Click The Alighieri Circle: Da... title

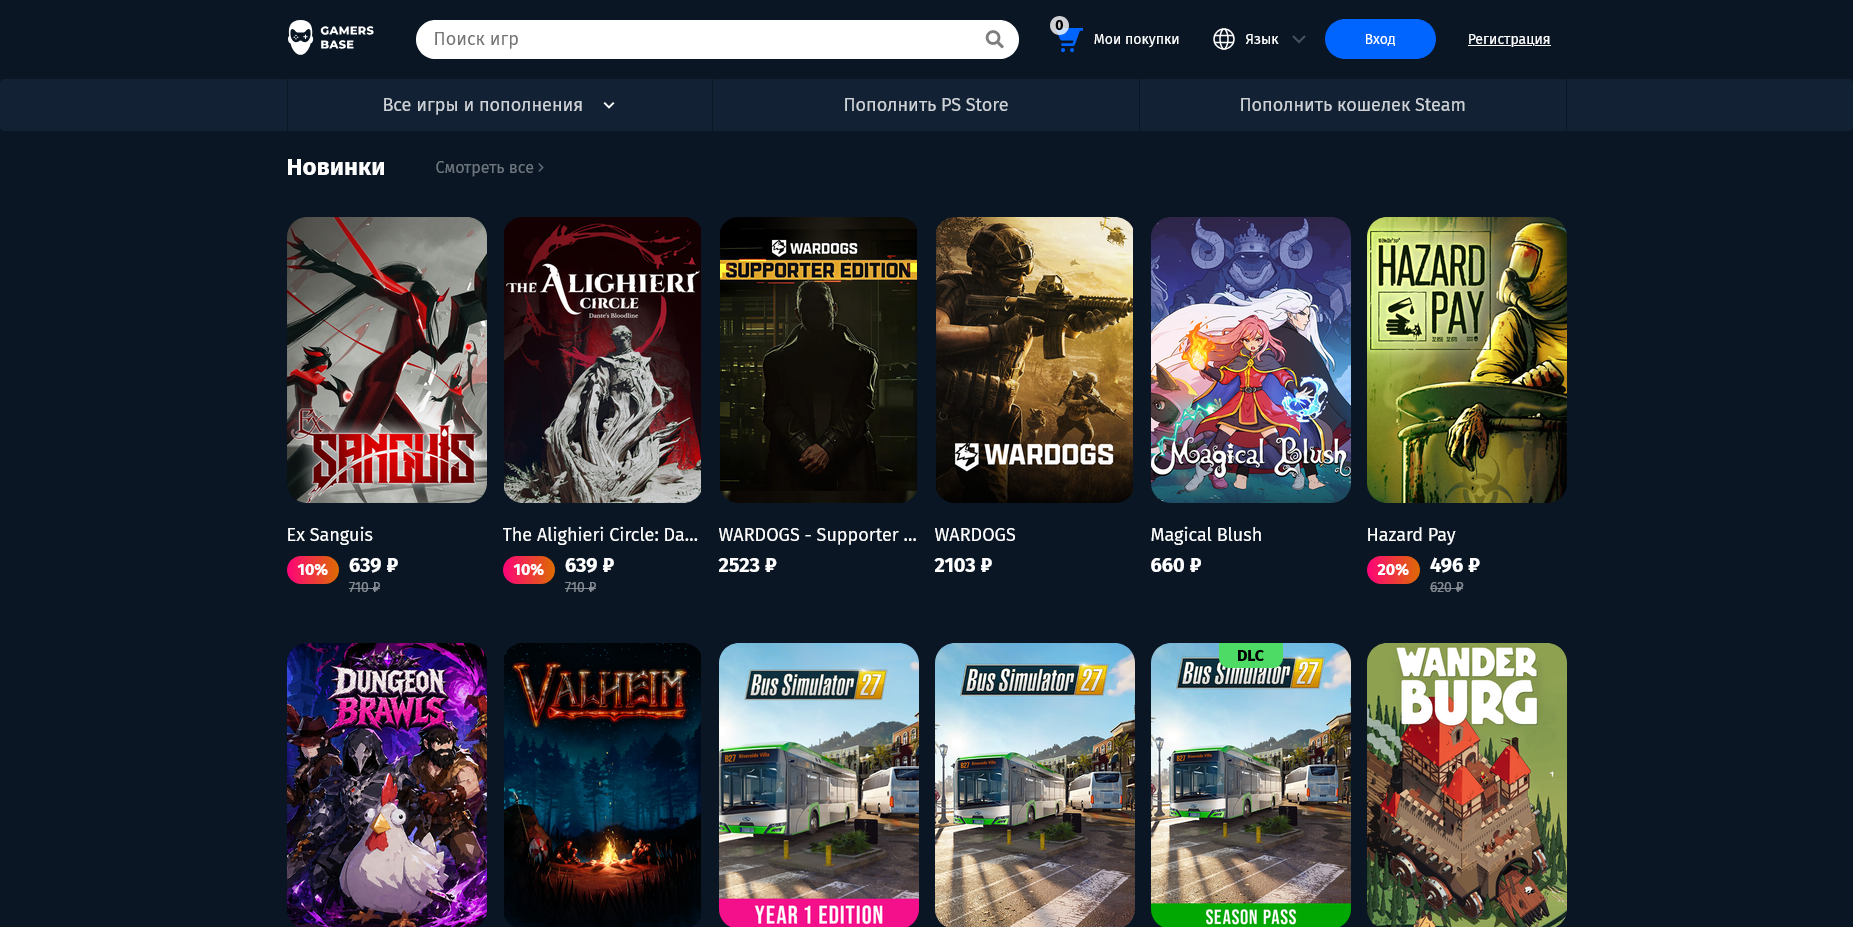(x=600, y=535)
